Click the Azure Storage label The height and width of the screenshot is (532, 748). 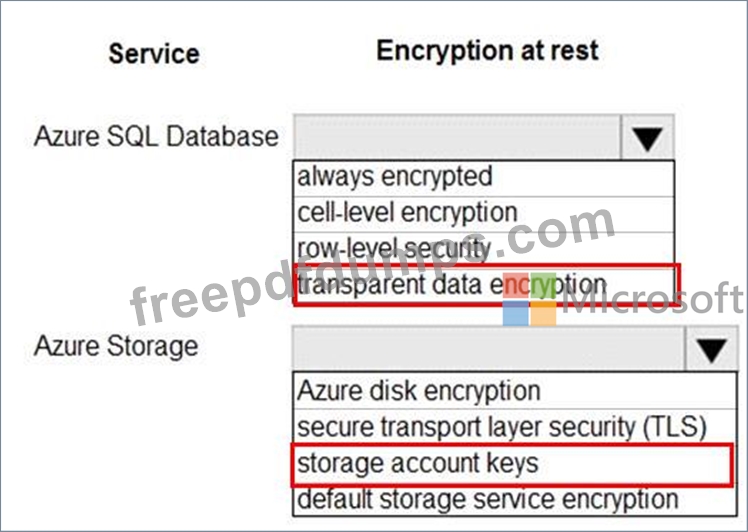pos(116,346)
